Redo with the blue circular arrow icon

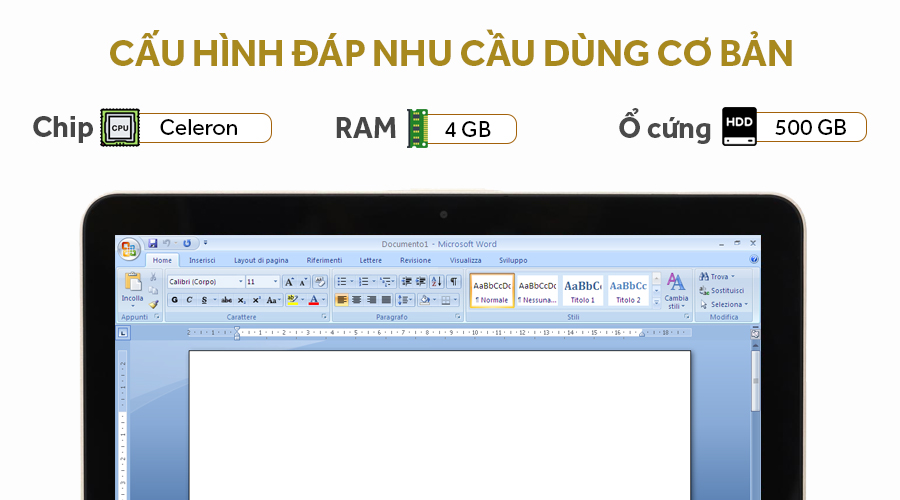(x=187, y=243)
